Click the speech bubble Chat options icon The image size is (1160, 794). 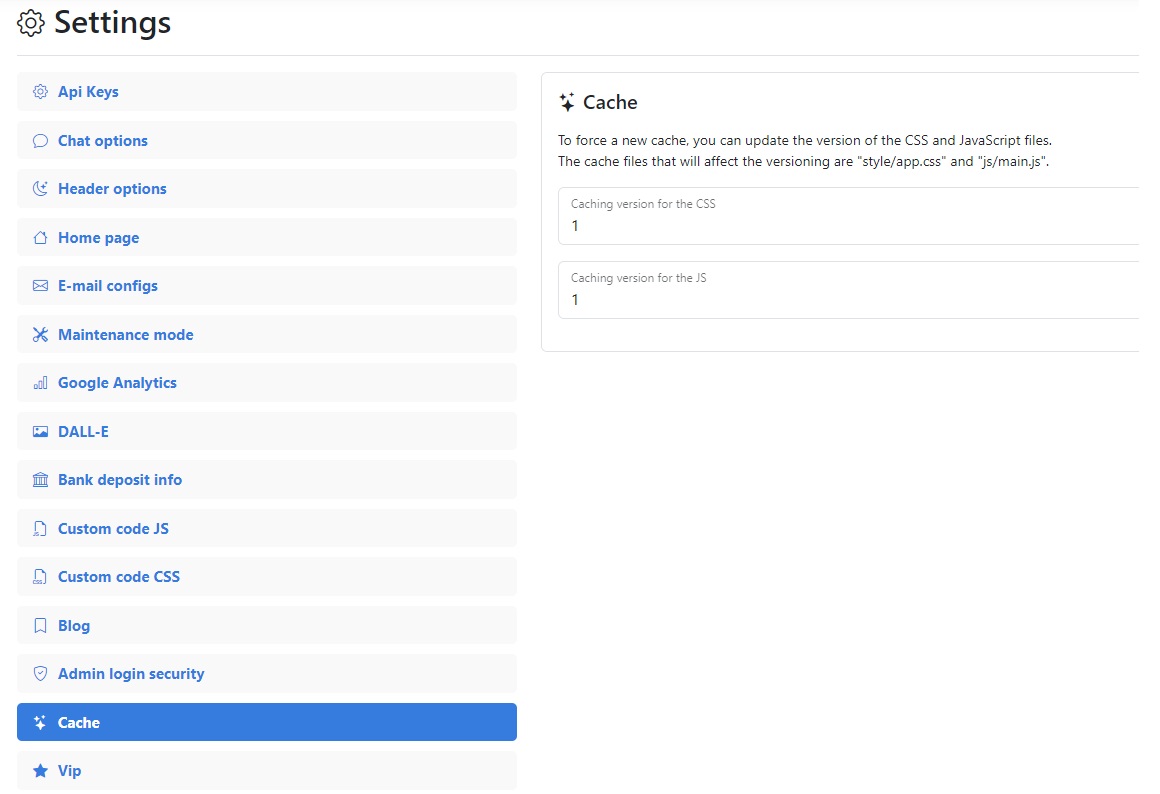point(40,141)
